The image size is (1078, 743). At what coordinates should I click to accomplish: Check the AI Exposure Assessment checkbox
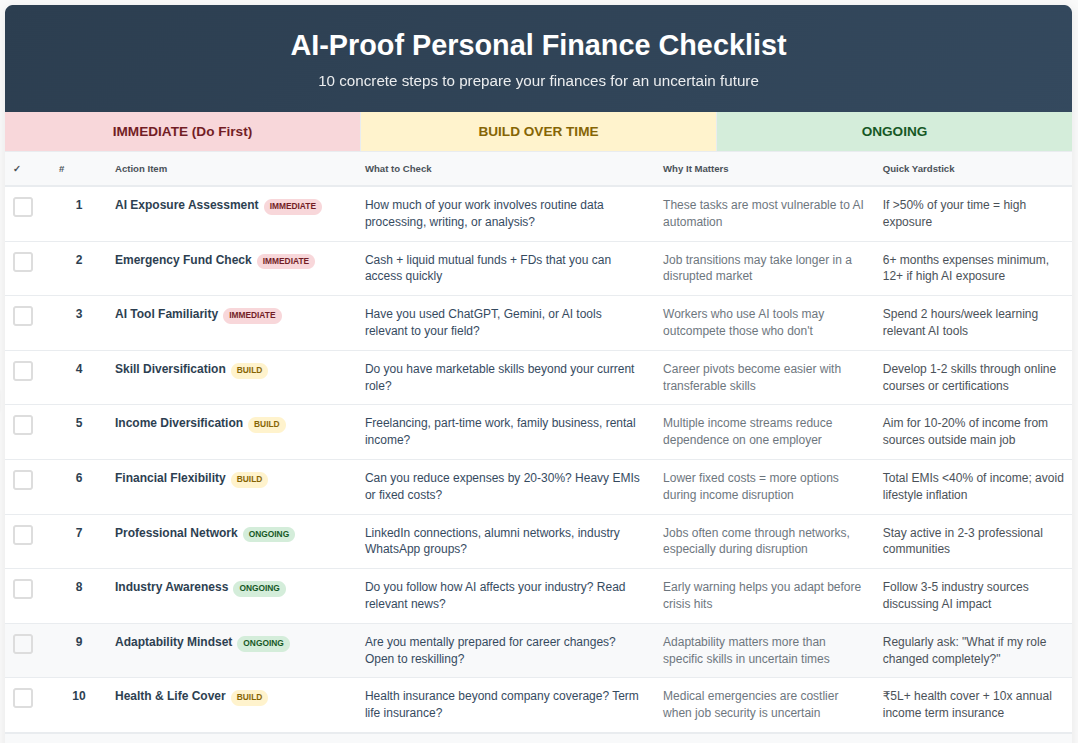pyautogui.click(x=23, y=207)
